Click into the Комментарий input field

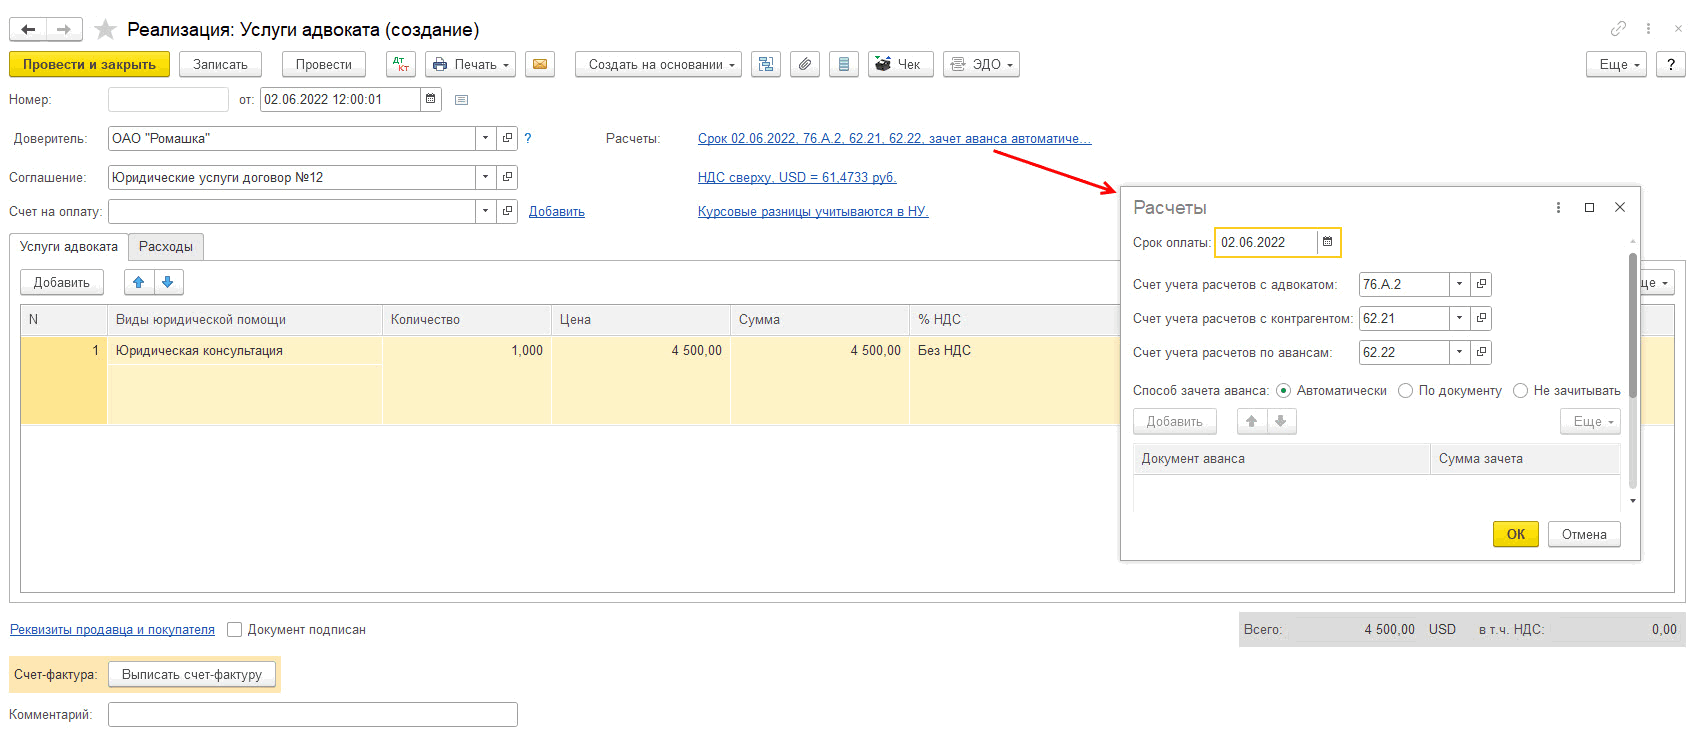click(312, 715)
